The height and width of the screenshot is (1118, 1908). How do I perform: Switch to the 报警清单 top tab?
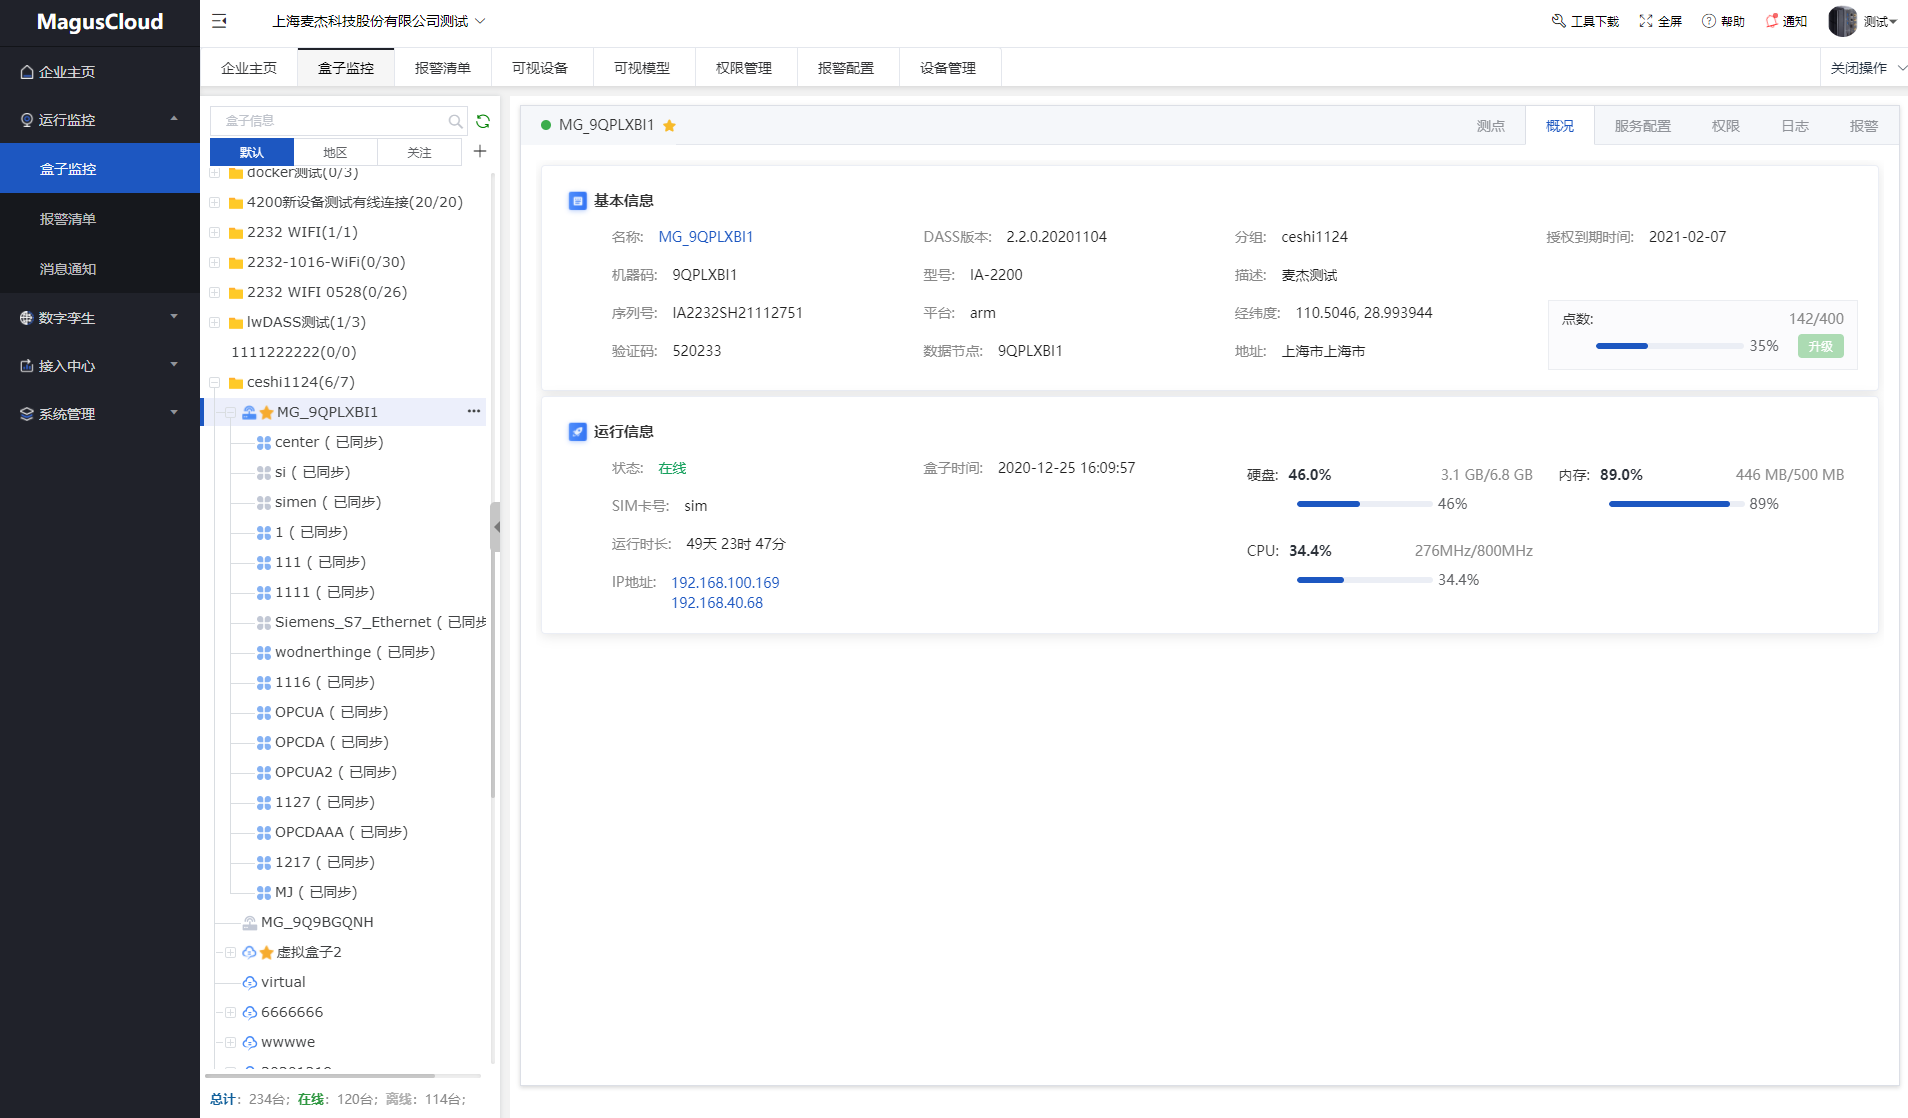pos(443,68)
